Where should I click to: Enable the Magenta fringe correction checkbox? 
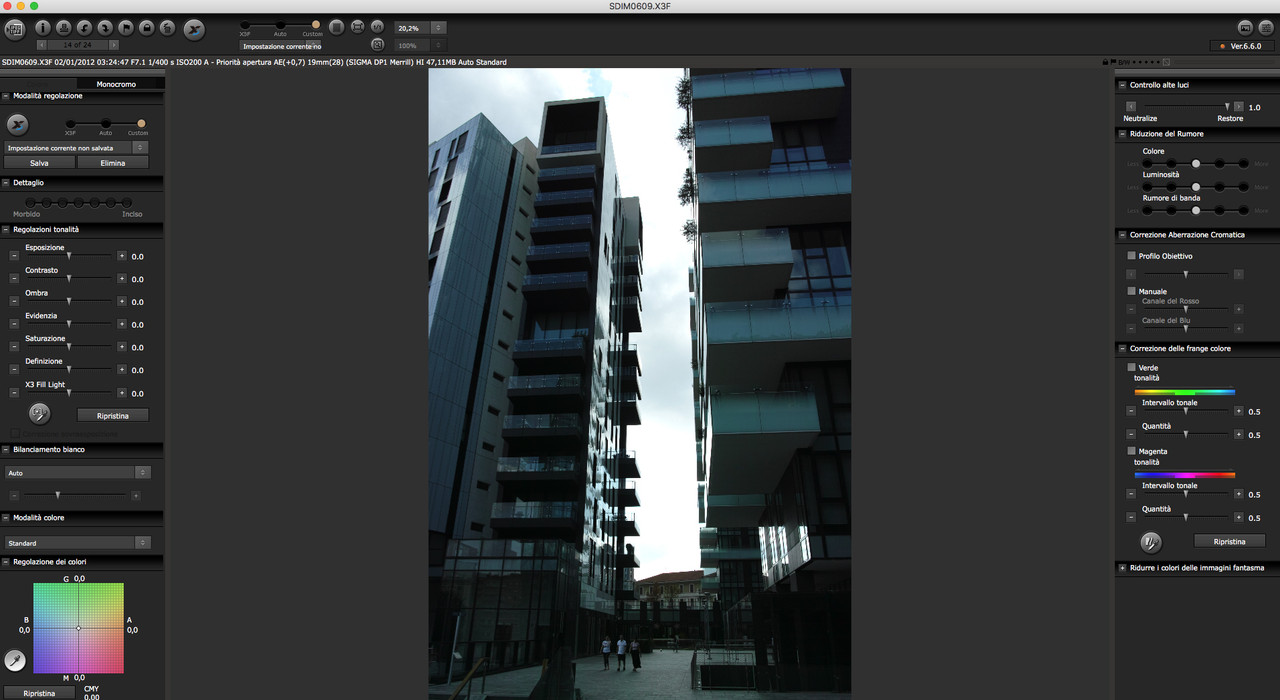point(1132,451)
